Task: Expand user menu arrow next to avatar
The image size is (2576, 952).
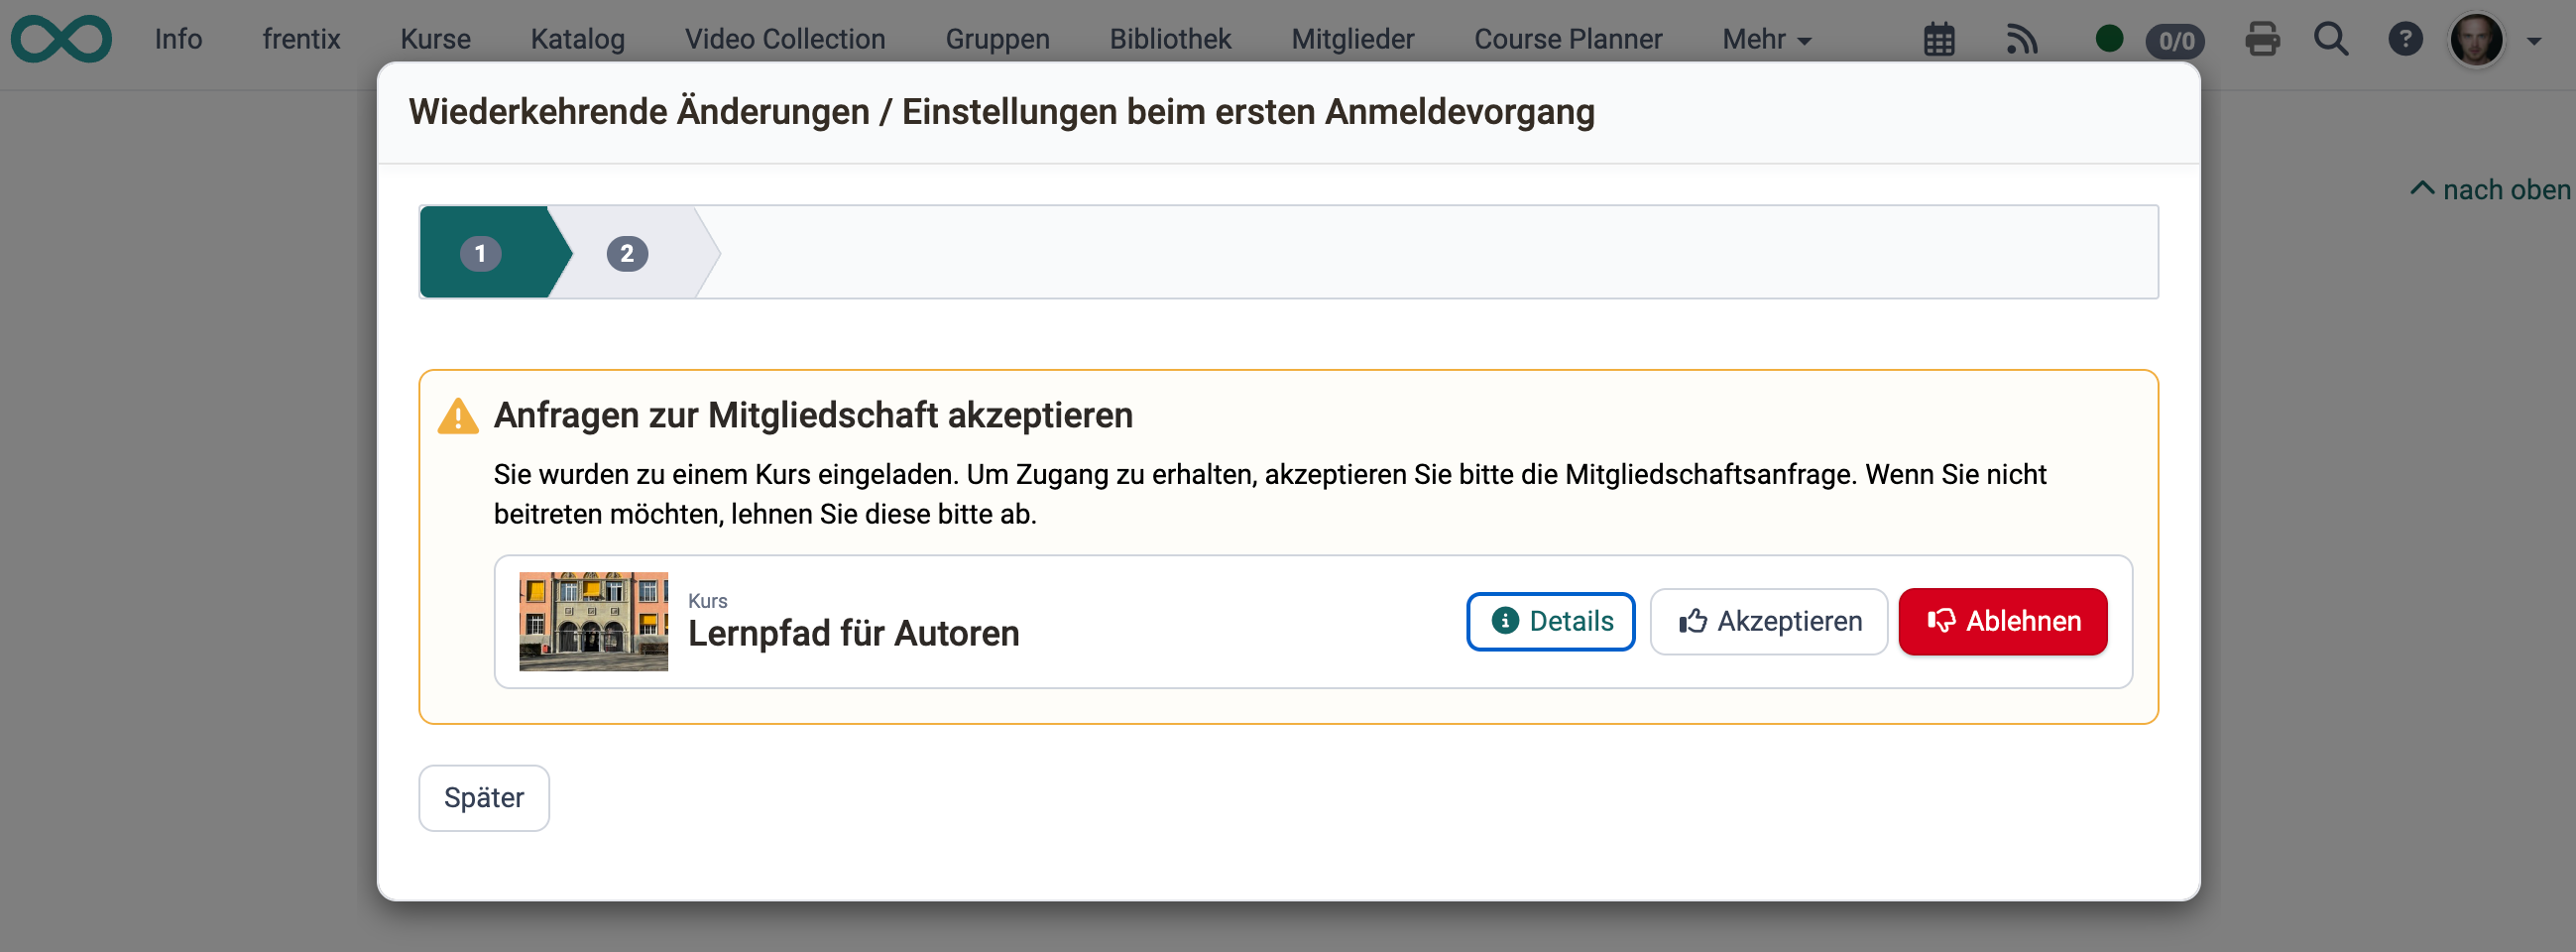Action: coord(2534,41)
